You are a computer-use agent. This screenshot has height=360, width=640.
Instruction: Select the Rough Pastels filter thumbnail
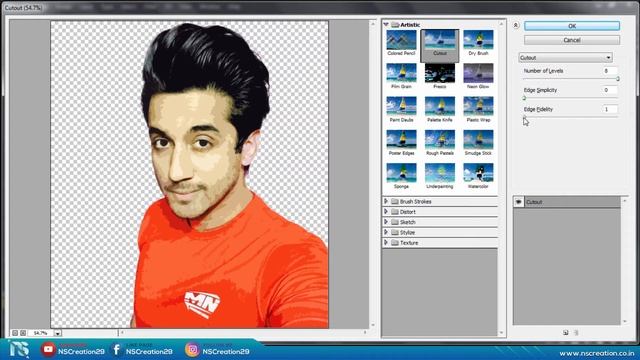(x=440, y=143)
